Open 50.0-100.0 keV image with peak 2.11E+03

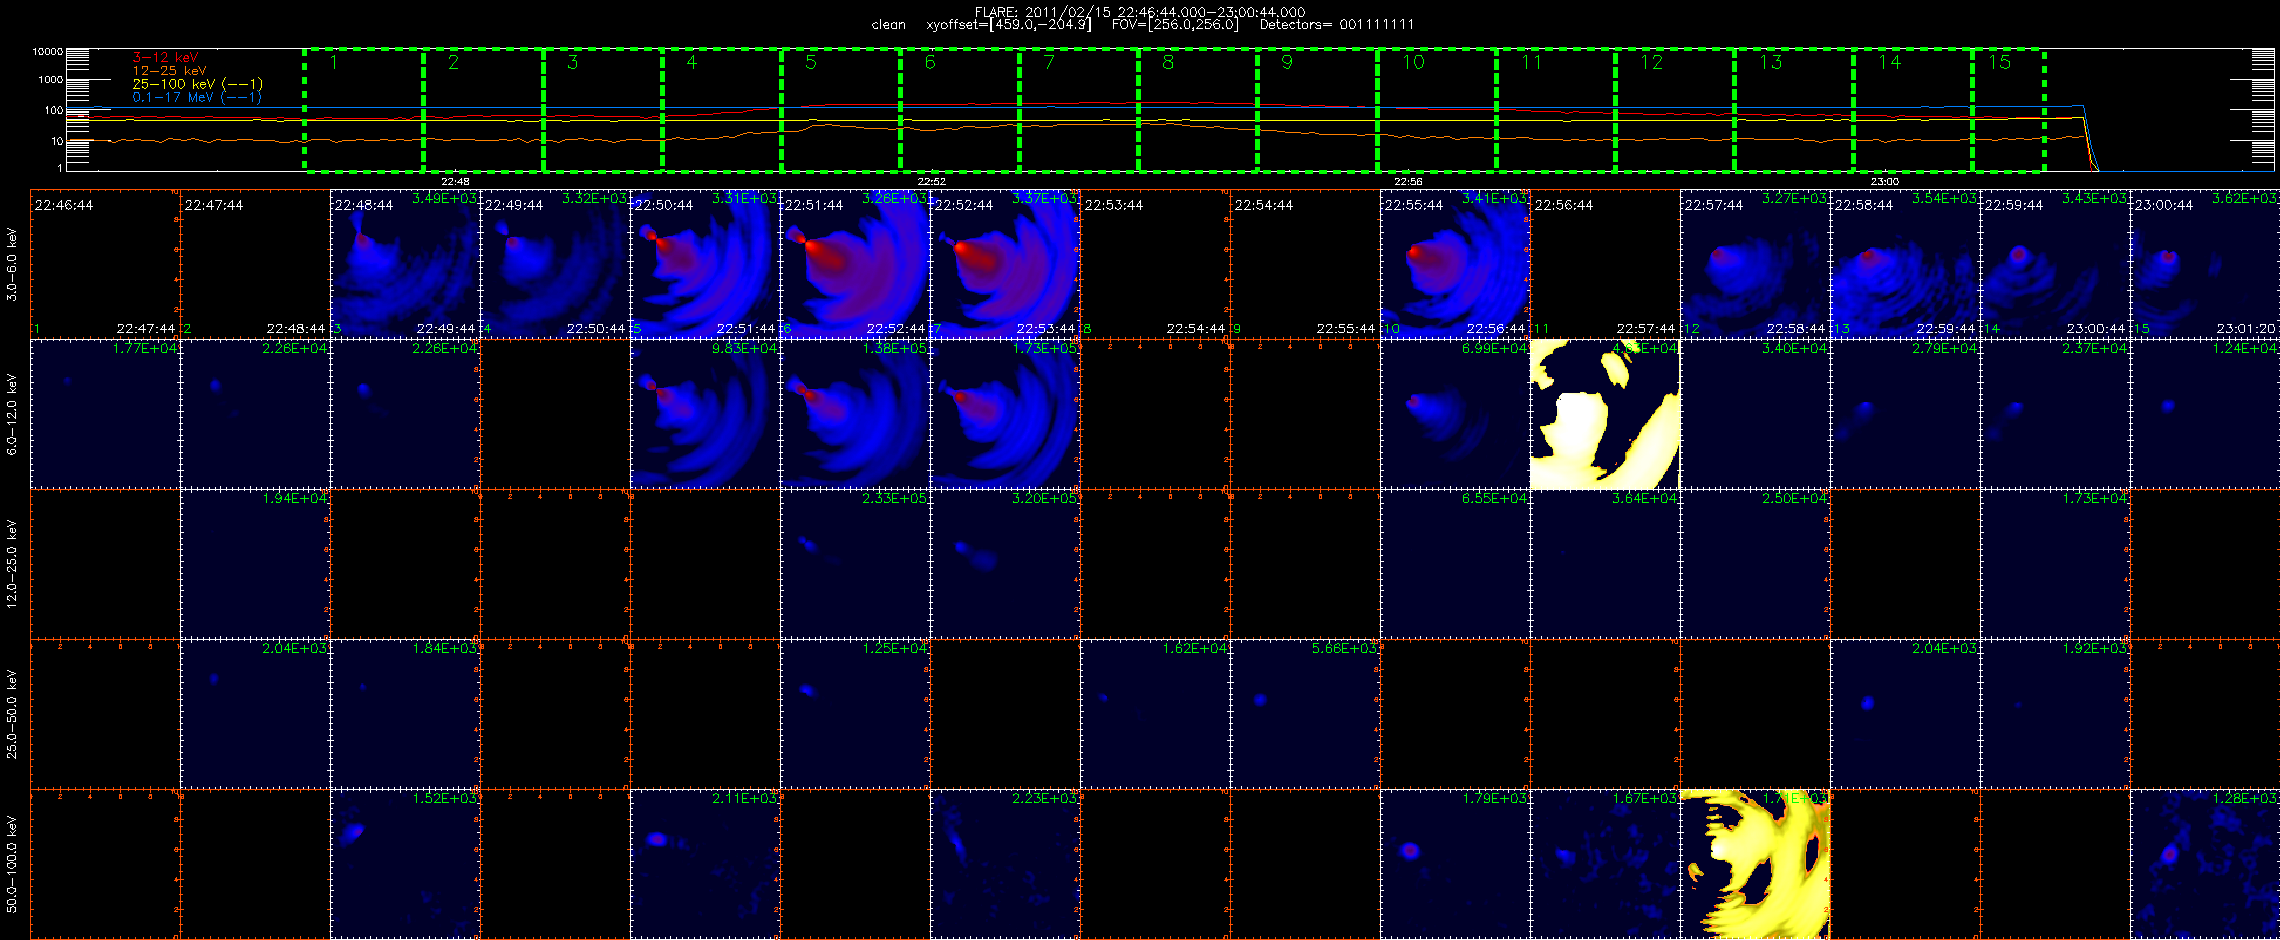coord(705,864)
